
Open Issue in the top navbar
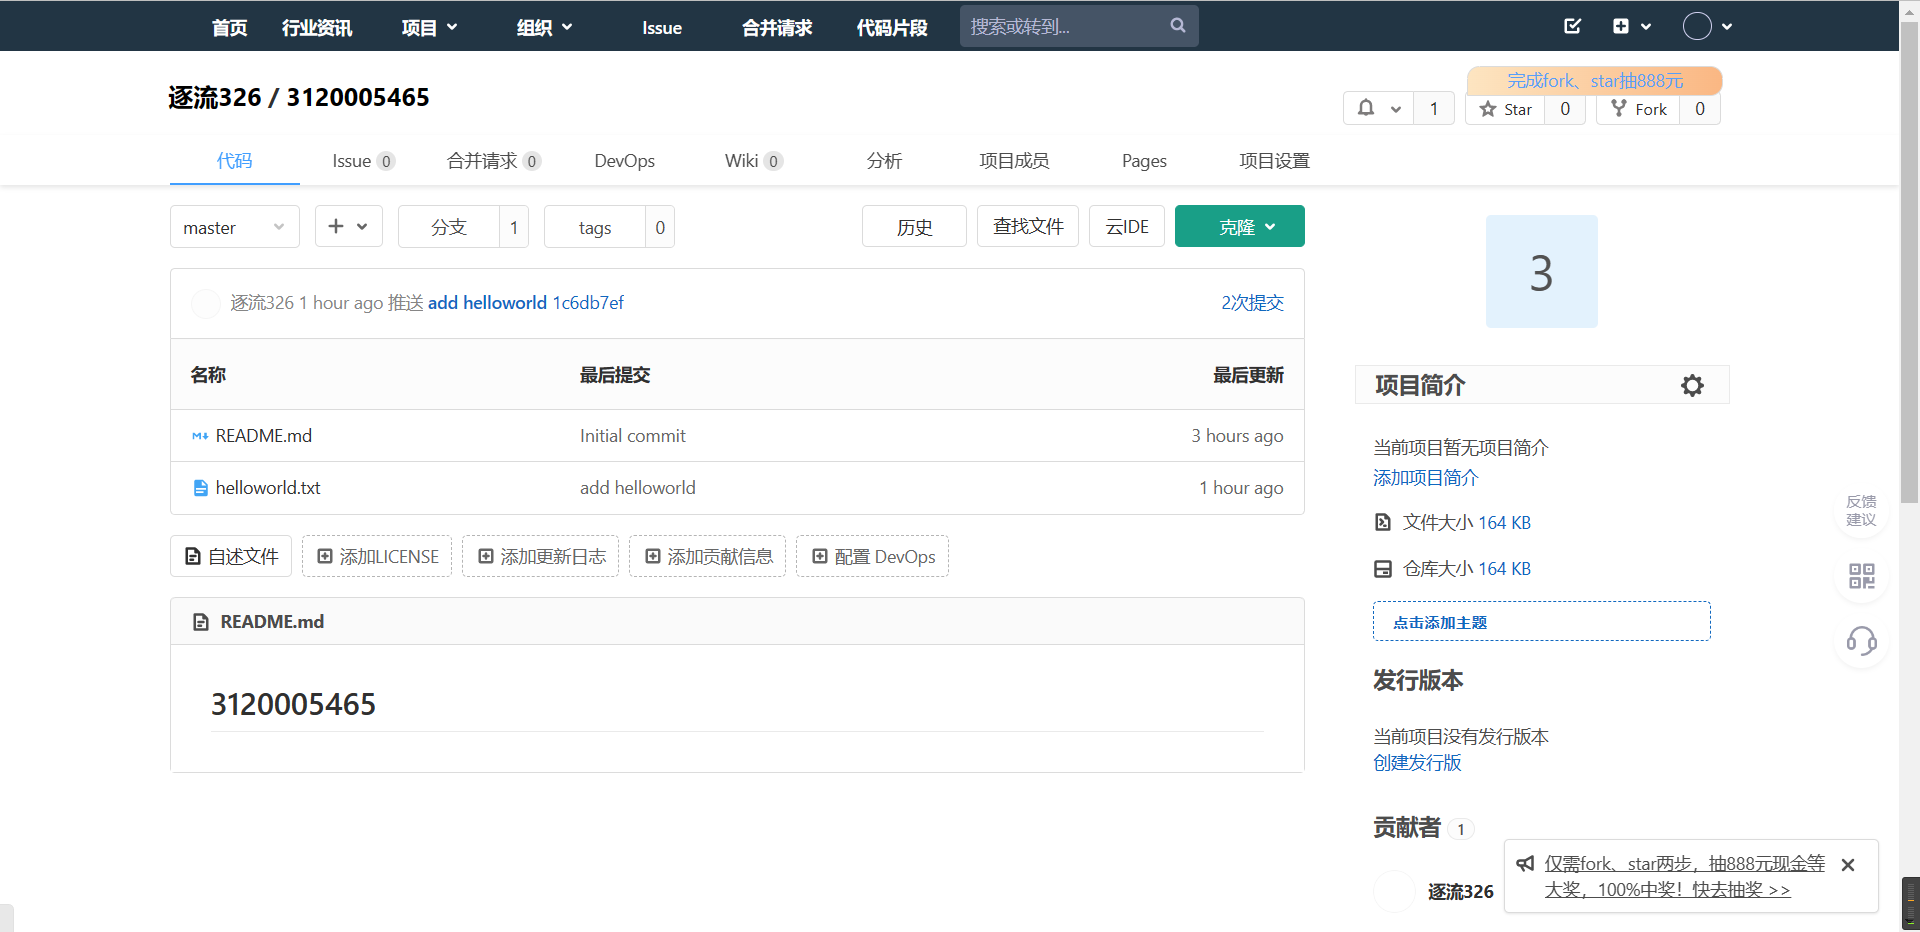662,27
